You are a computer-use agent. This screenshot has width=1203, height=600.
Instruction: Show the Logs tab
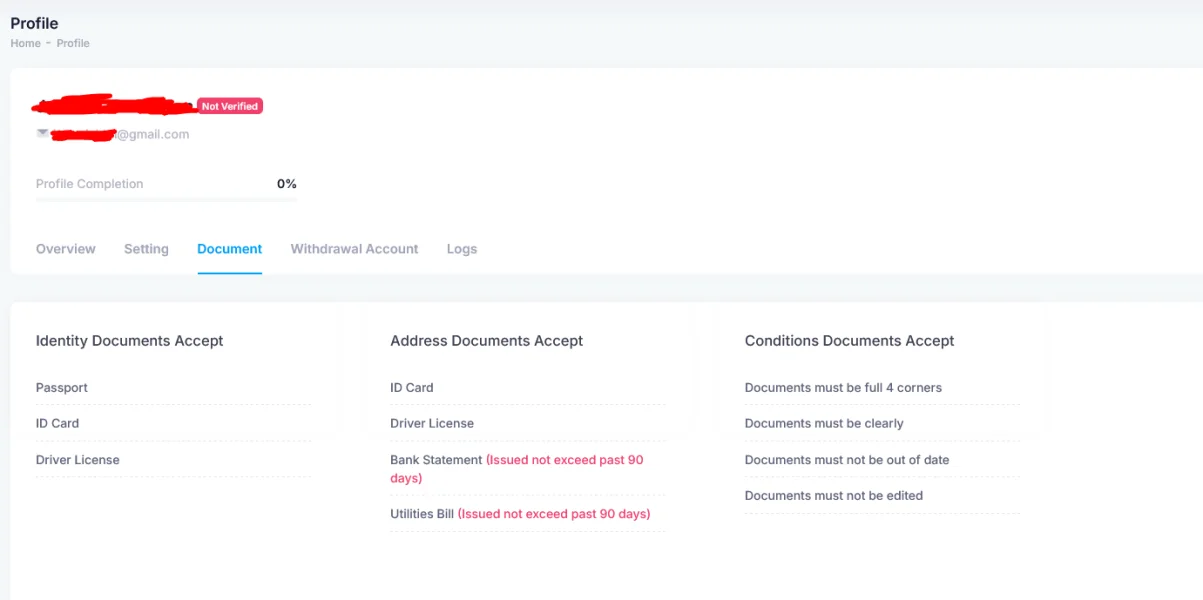click(x=462, y=249)
